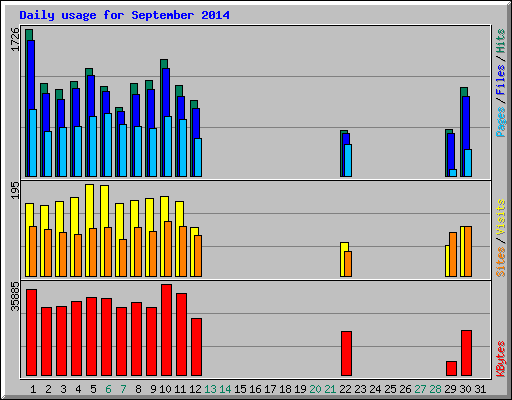Image resolution: width=512 pixels, height=400 pixels.
Task: Click the 1726 hits axis label
Action: (x=15, y=39)
